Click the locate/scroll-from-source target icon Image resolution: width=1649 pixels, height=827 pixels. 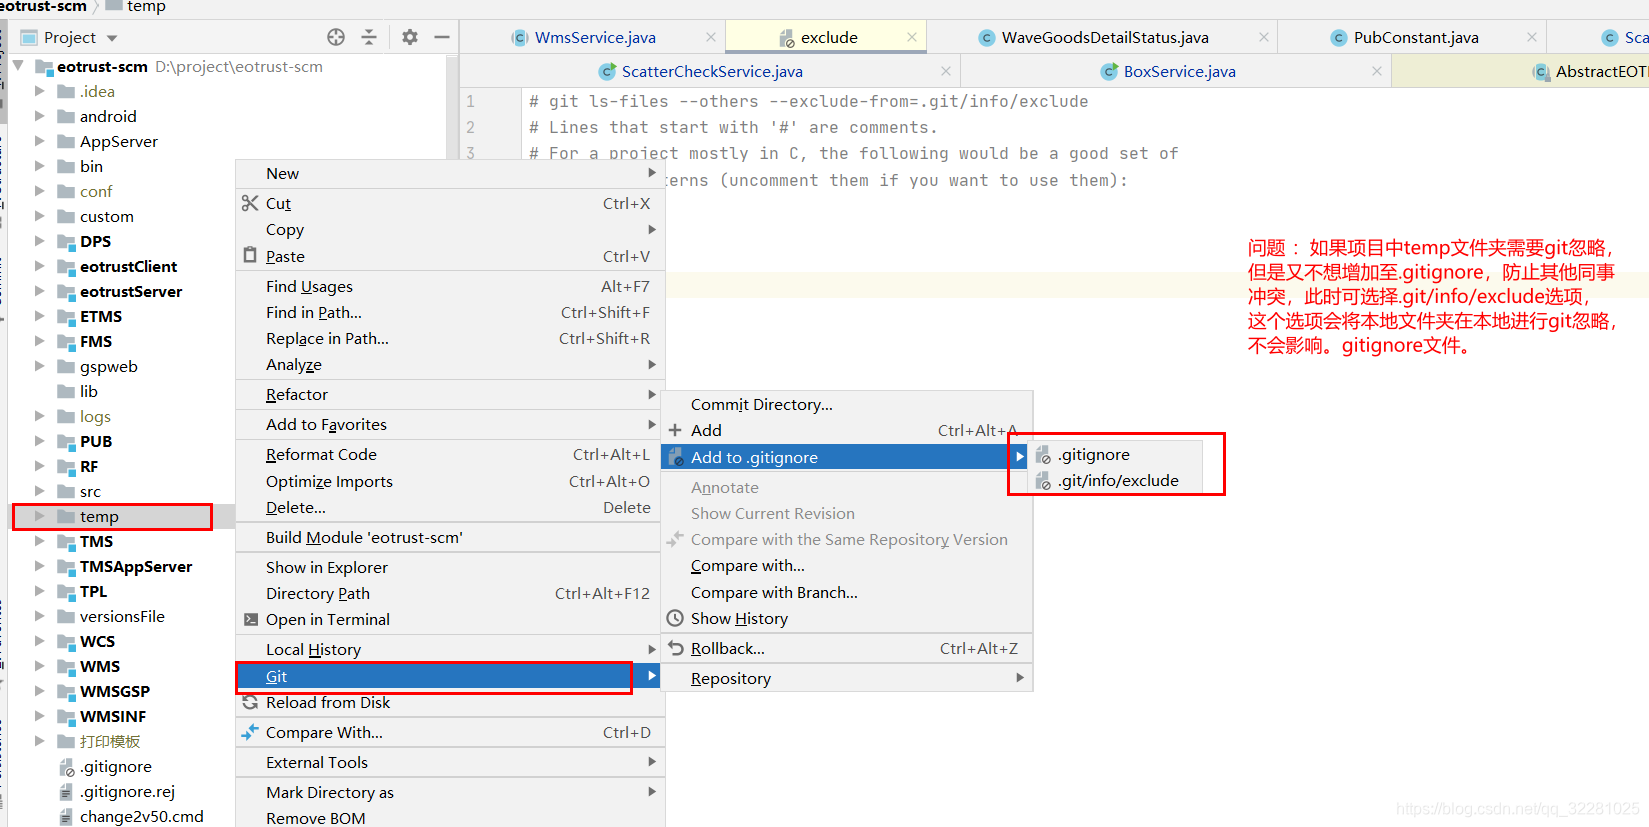point(336,37)
